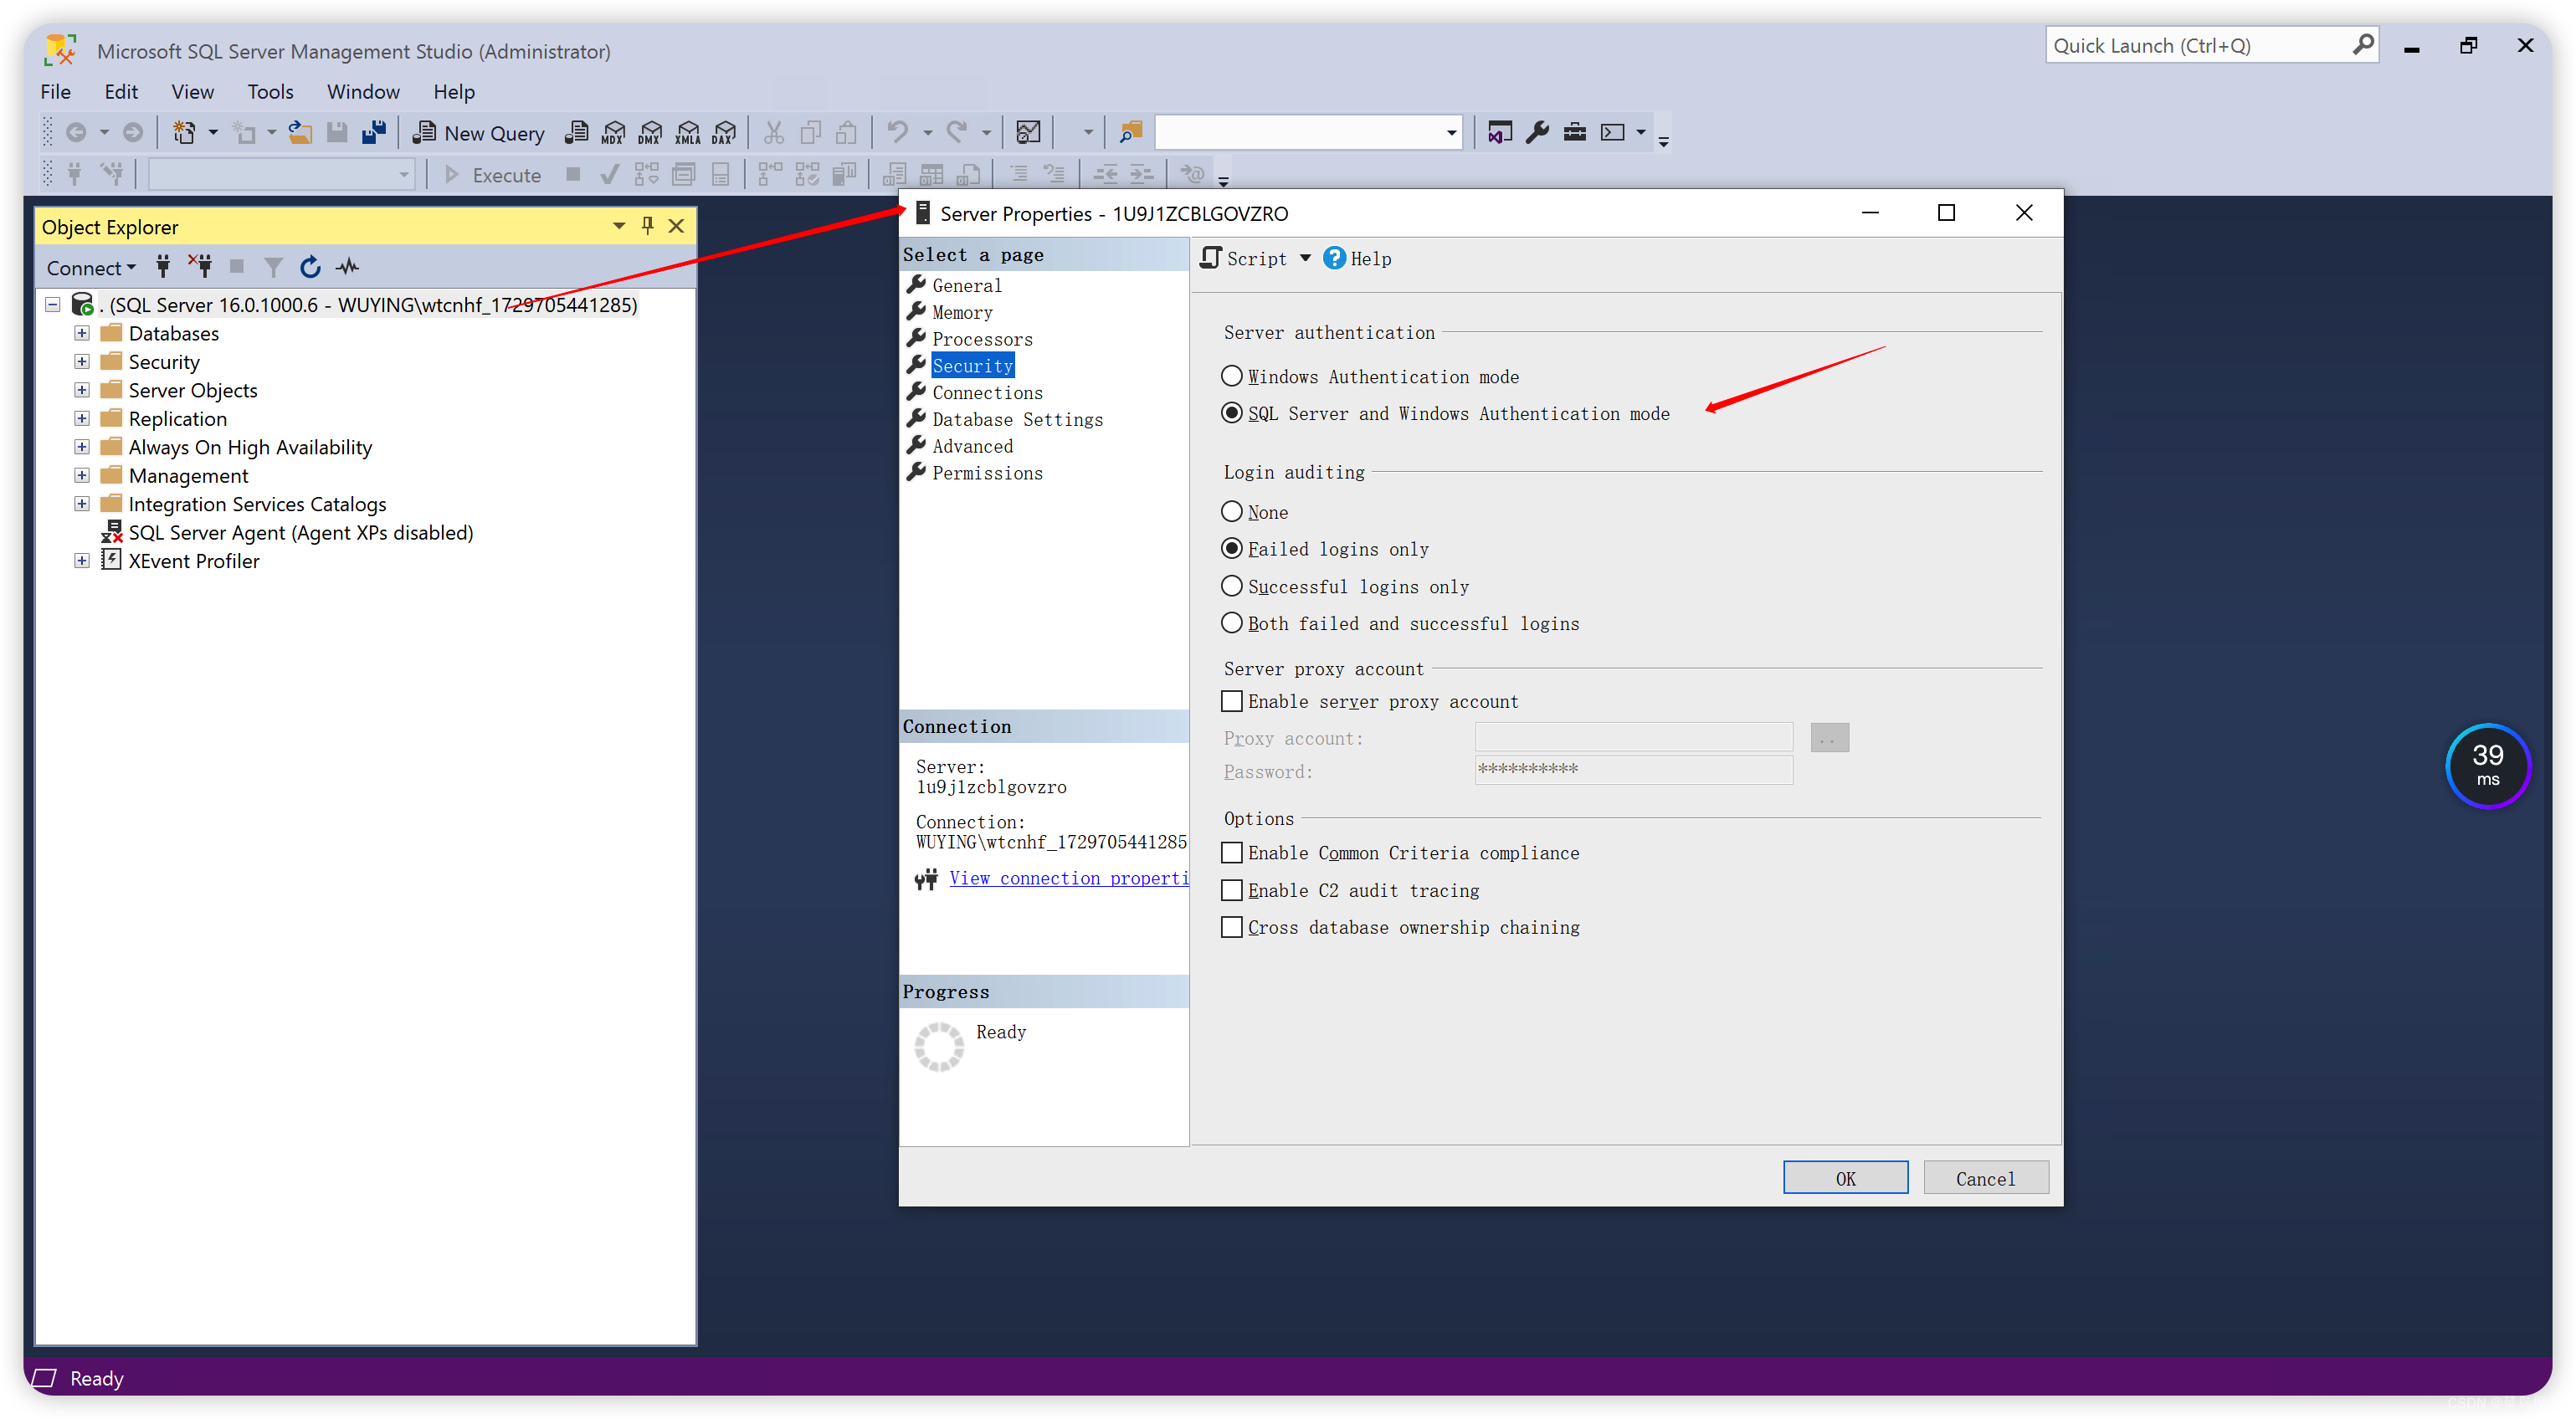
Task: Click the Refresh Object Explorer icon
Action: [308, 264]
